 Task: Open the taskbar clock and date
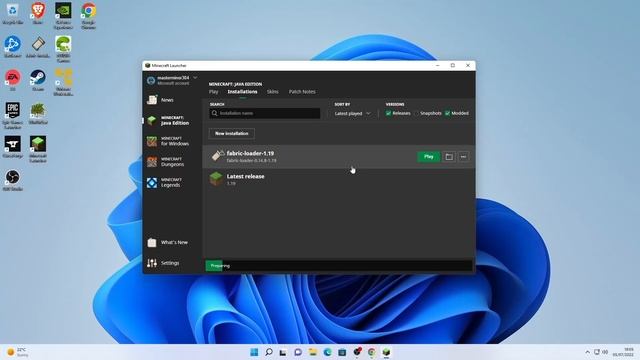623,352
